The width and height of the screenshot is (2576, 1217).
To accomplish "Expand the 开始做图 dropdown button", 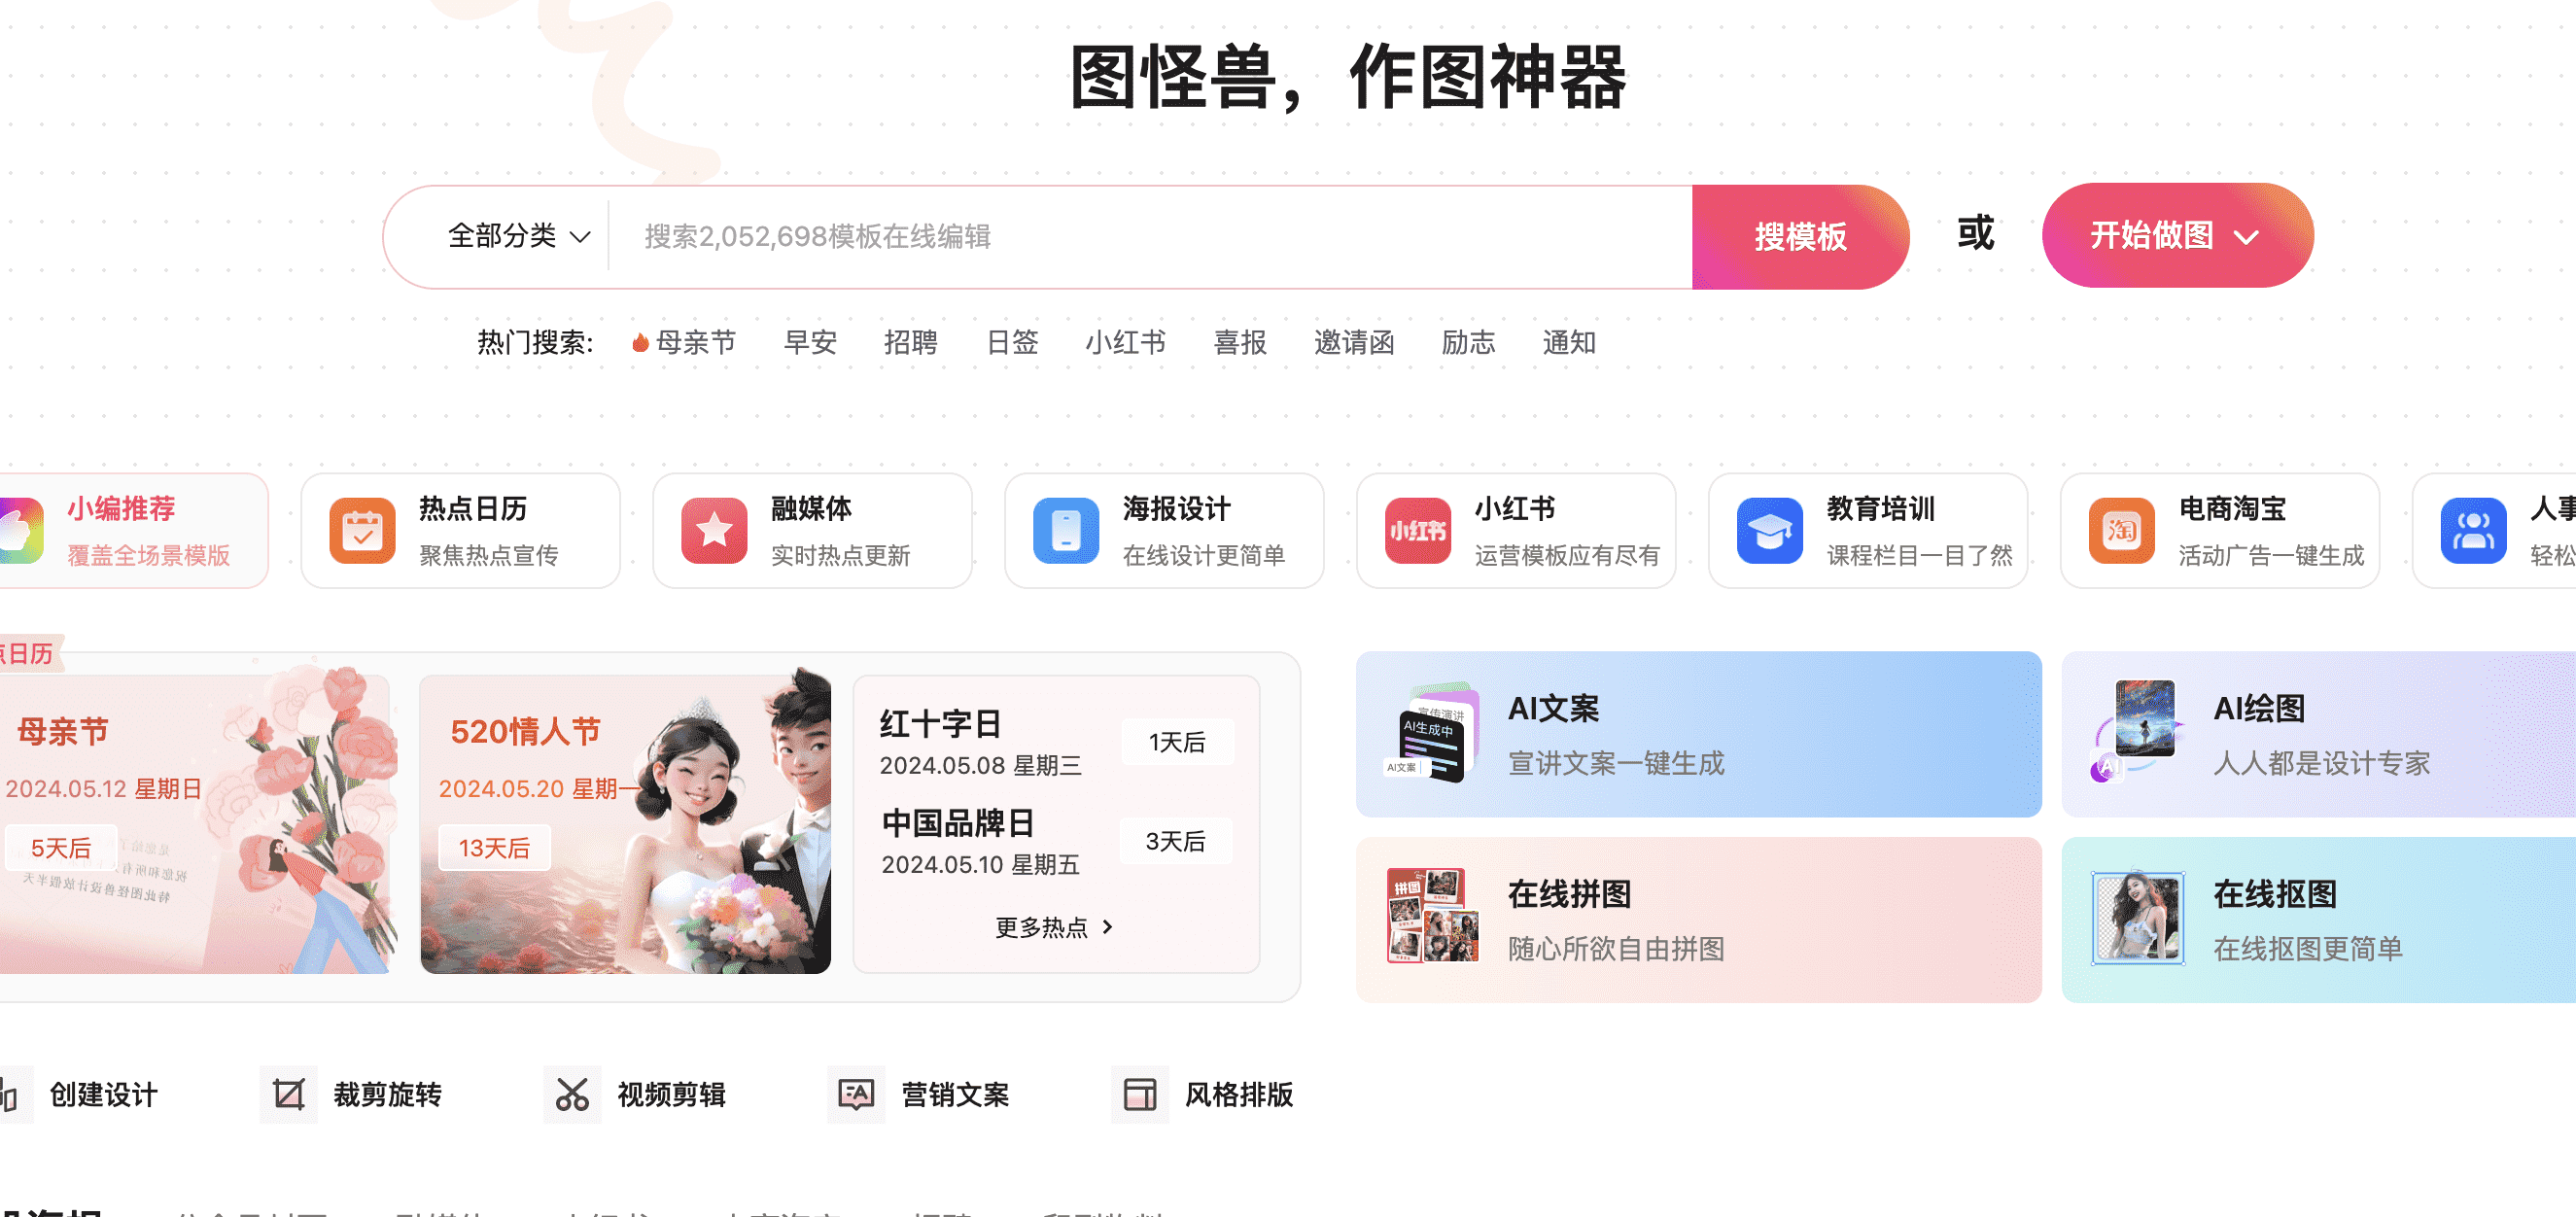I will 2177,236.
